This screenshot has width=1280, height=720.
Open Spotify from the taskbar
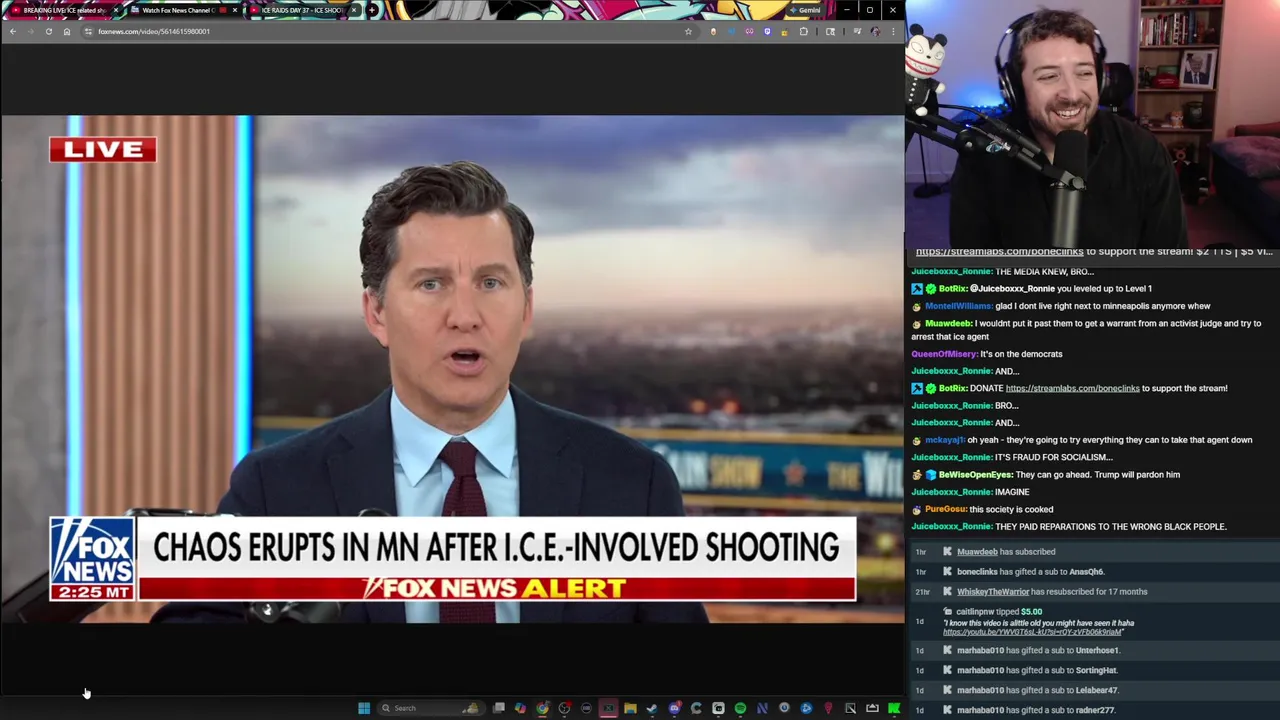(x=740, y=708)
